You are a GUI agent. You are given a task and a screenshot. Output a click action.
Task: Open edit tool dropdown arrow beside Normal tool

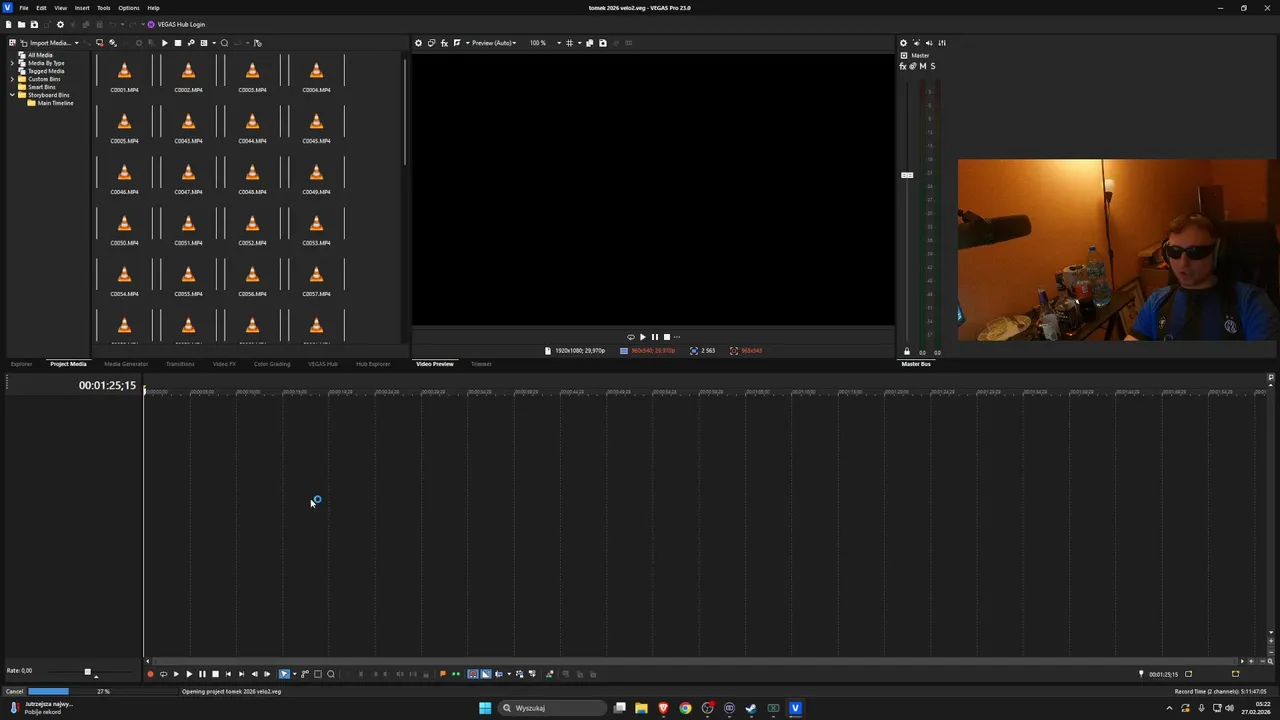point(294,674)
